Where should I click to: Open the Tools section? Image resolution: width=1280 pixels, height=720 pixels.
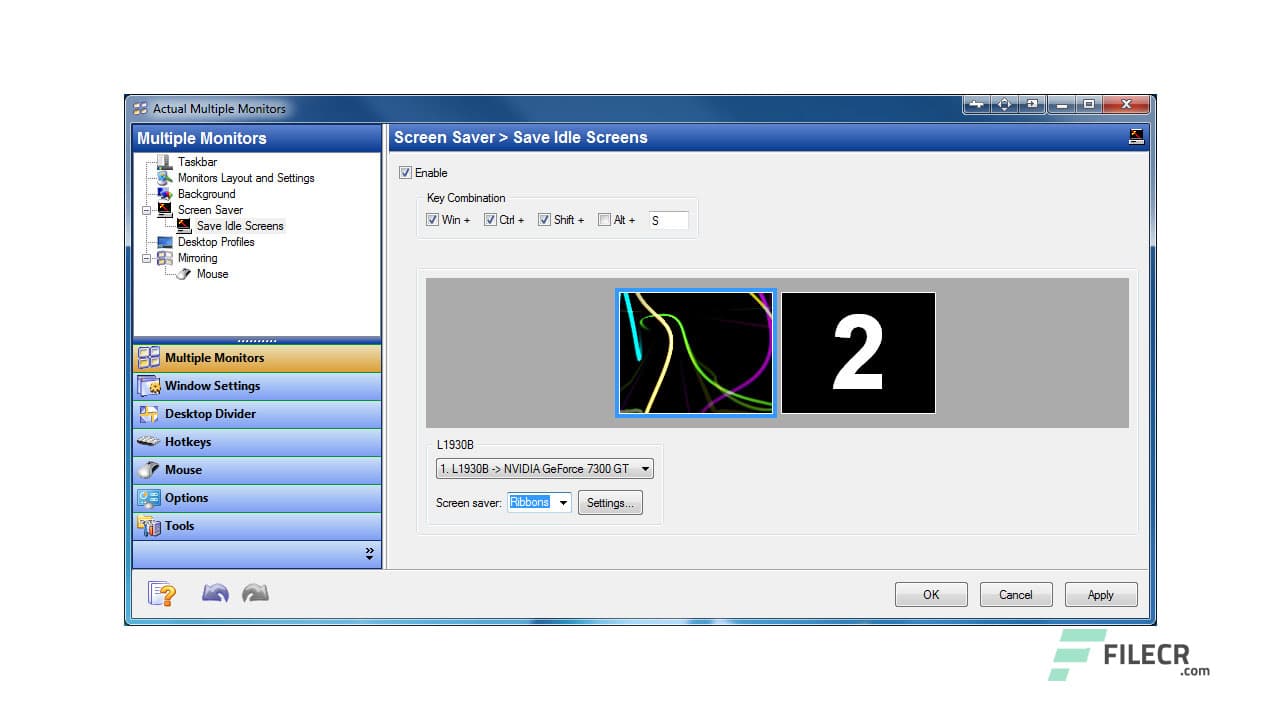pyautogui.click(x=257, y=526)
